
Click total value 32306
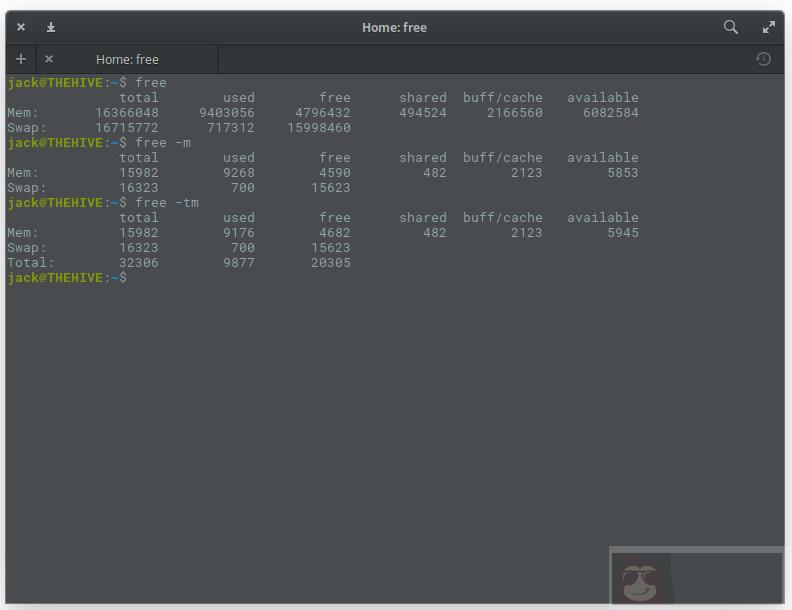139,263
